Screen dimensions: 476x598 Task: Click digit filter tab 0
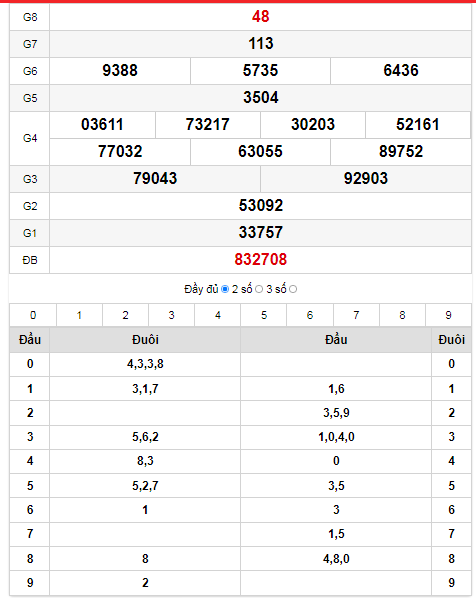[33, 315]
